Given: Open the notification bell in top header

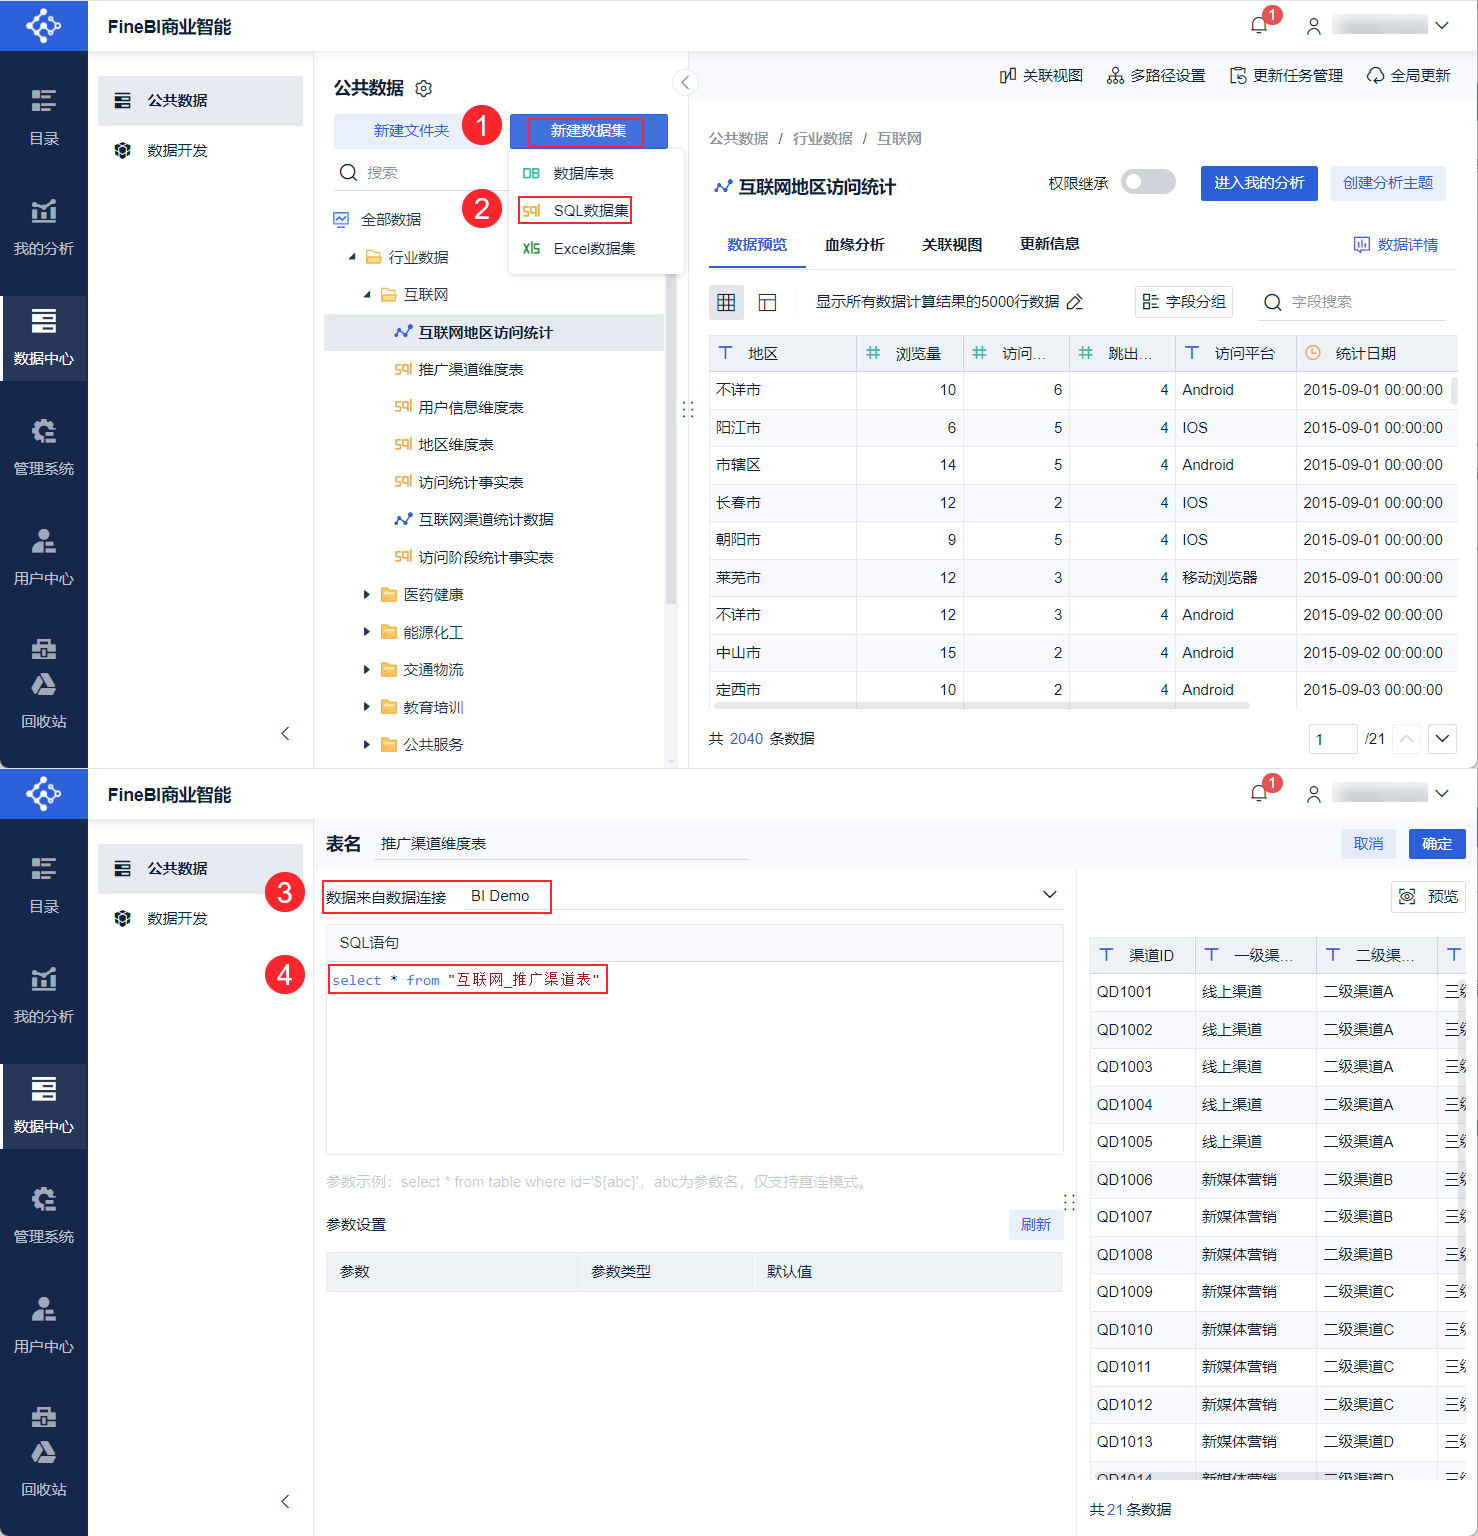Looking at the screenshot, I should coord(1259,25).
